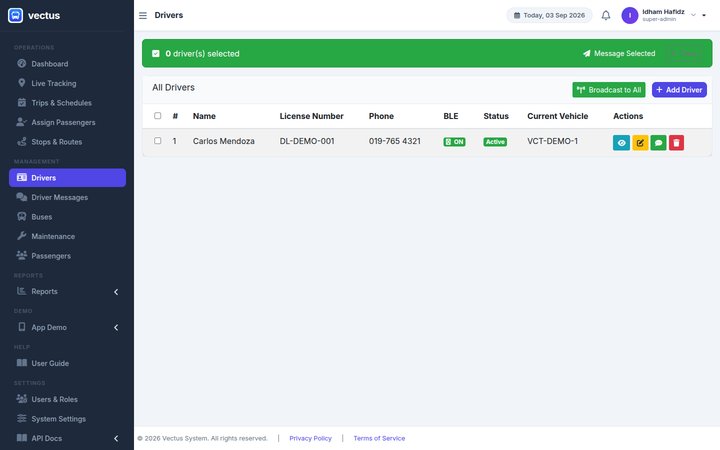This screenshot has width=720, height=450.
Task: Open Trips & Schedules section
Action: (x=67, y=103)
